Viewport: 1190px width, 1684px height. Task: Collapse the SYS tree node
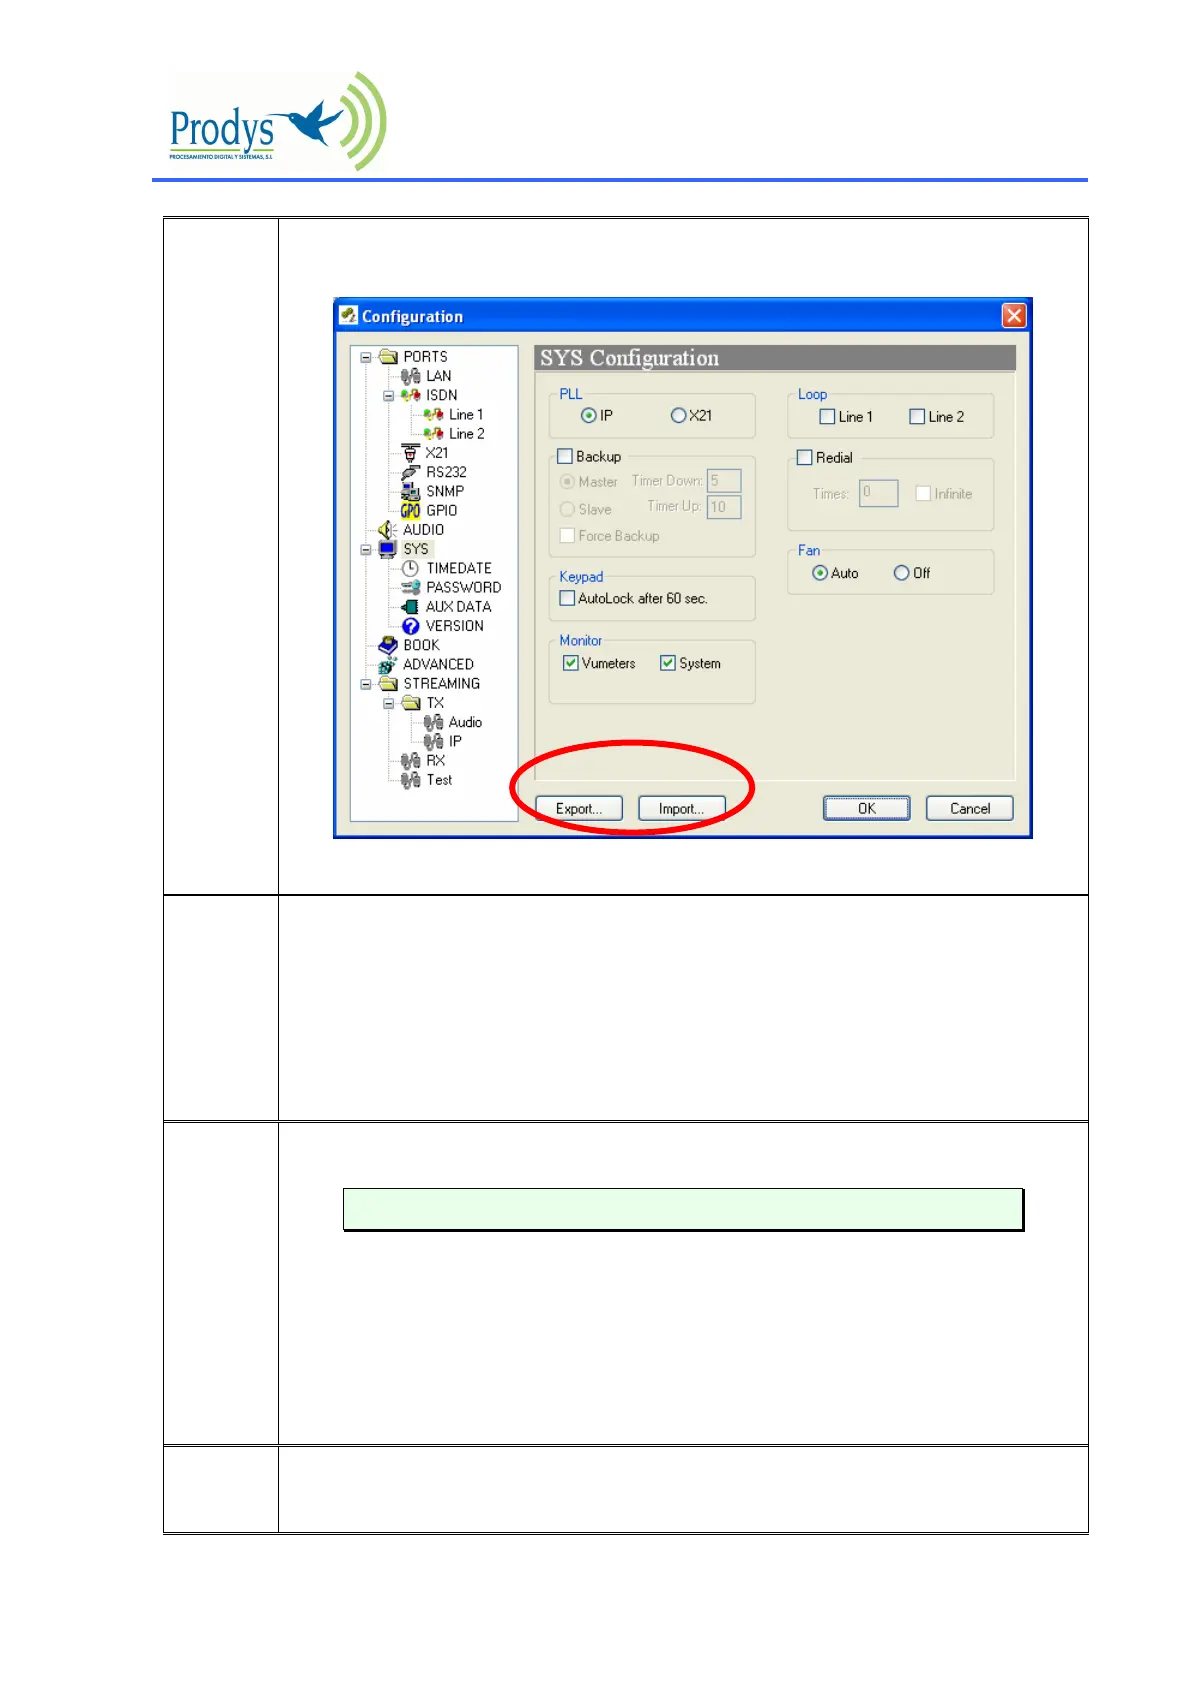tap(366, 550)
